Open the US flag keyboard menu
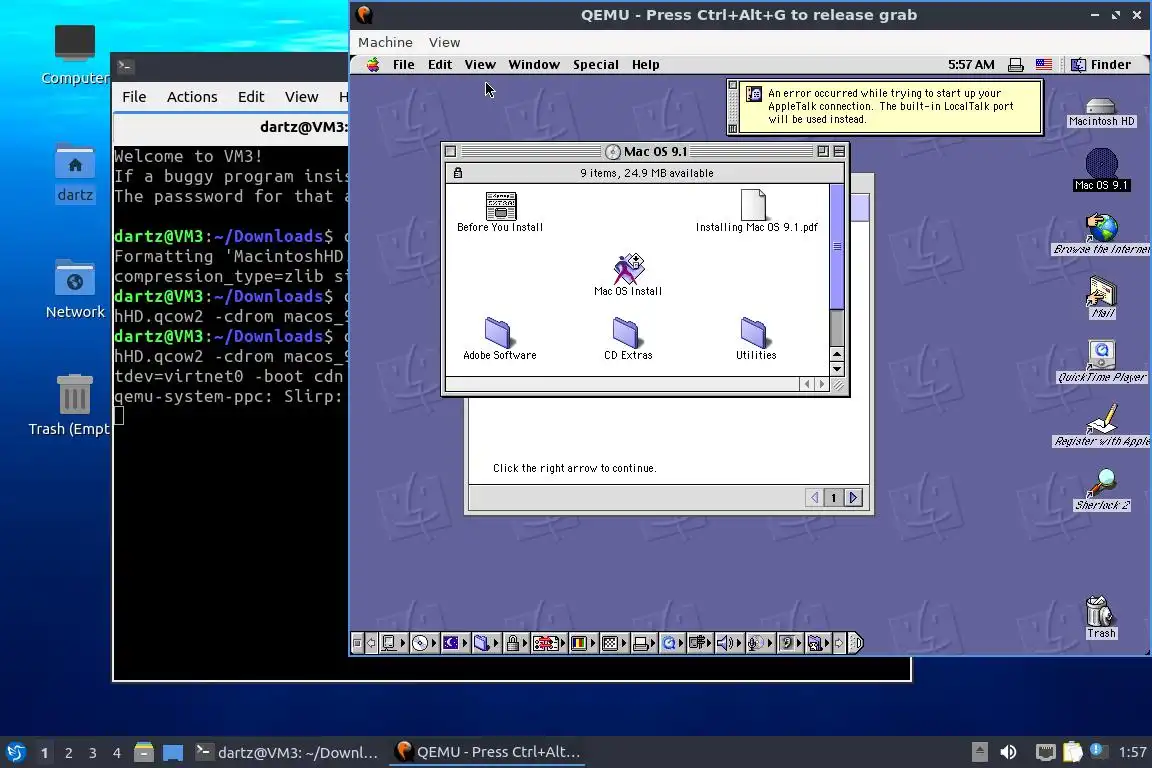 pos(1043,65)
